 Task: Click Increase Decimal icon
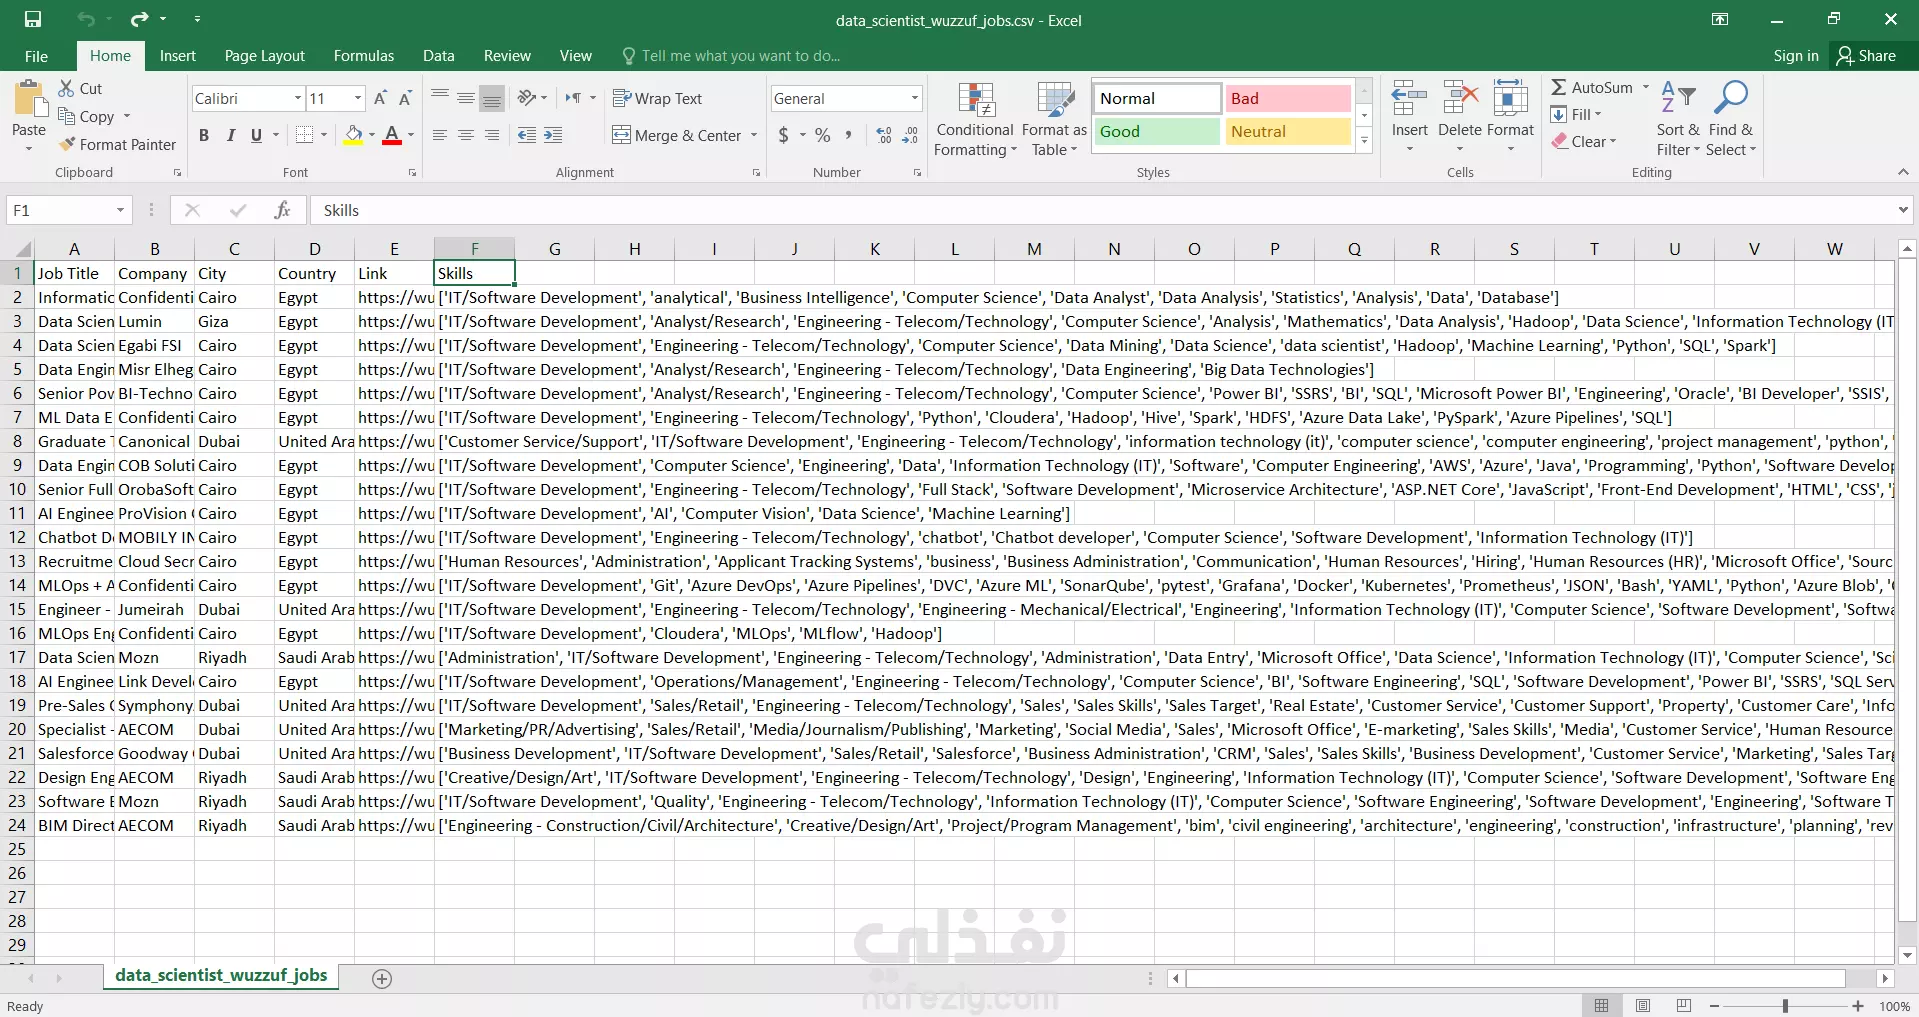884,135
